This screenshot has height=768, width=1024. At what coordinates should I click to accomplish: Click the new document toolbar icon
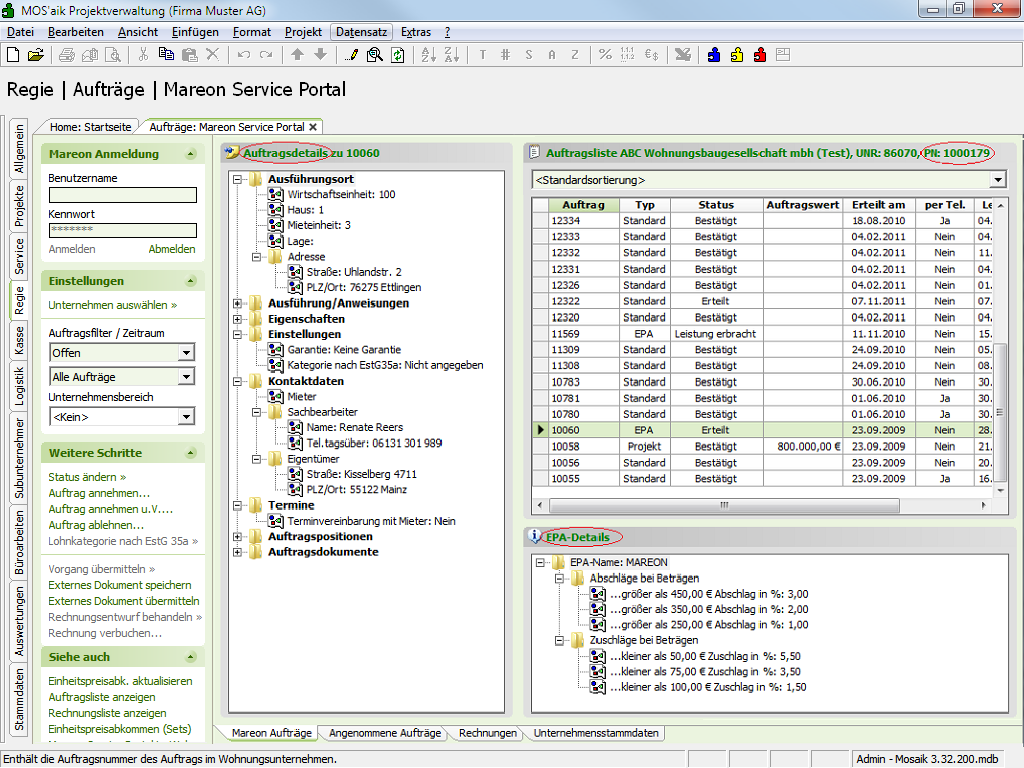coord(13,55)
